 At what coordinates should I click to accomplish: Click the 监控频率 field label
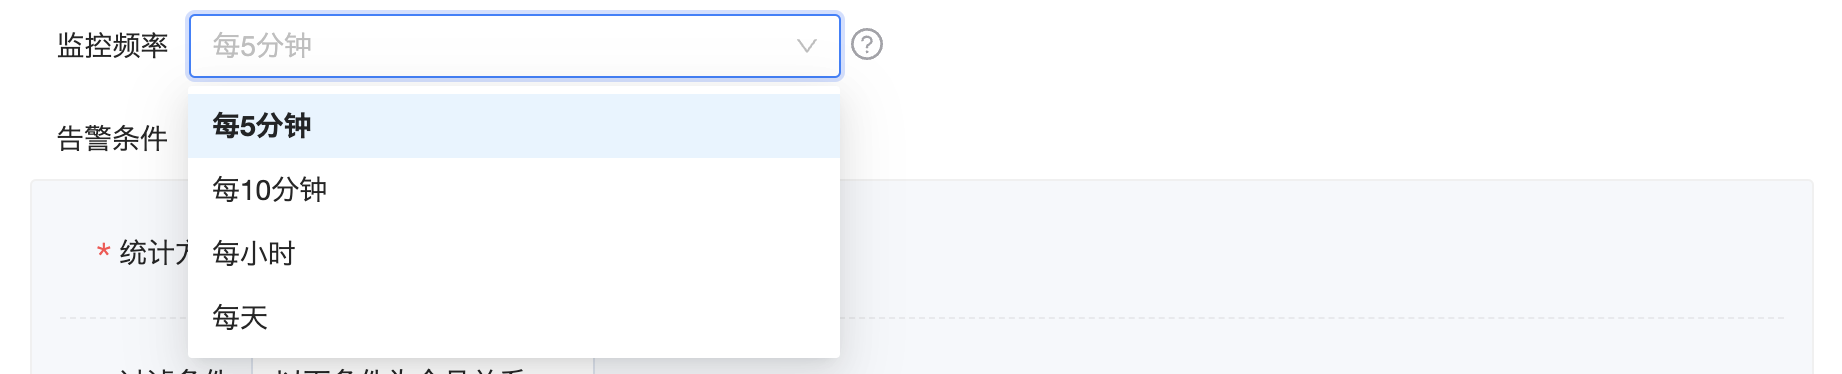(x=113, y=46)
